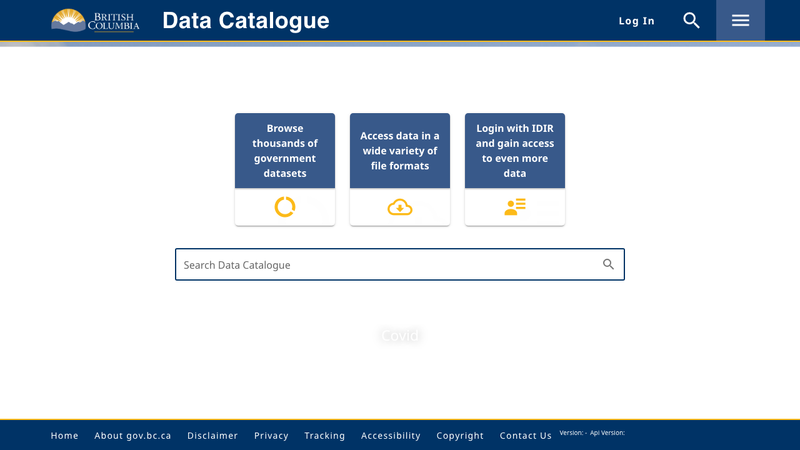Open the Disclaimer footer link
Image resolution: width=800 pixels, height=450 pixels.
click(x=212, y=436)
